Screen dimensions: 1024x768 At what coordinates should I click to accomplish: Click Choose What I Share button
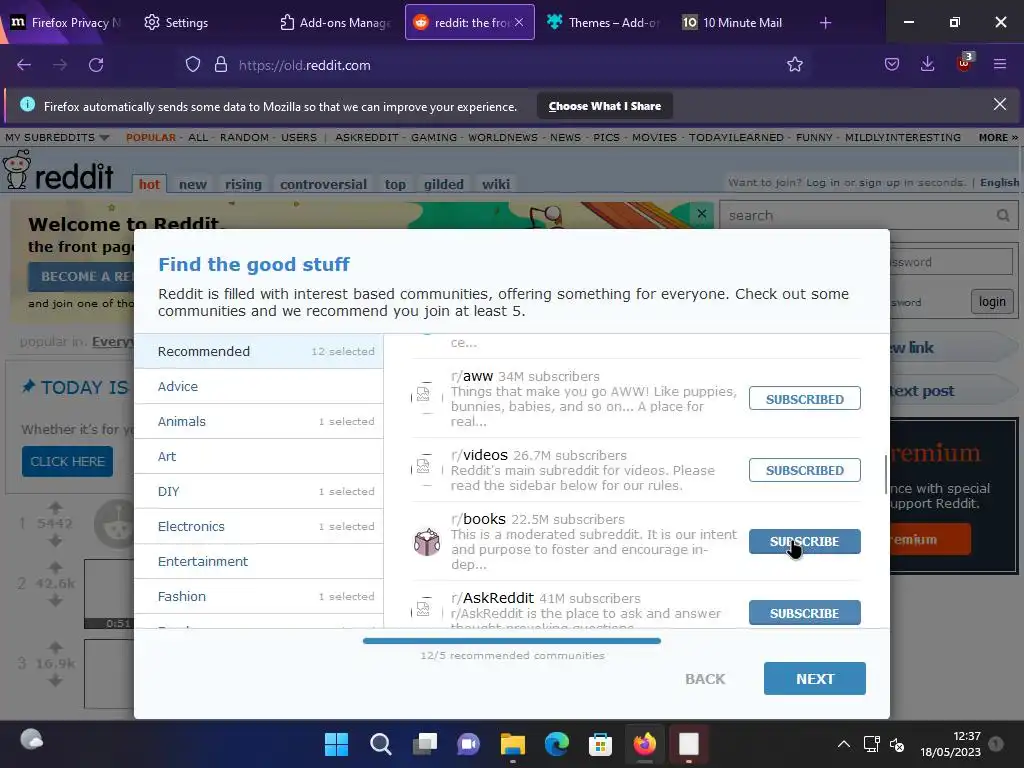tap(605, 106)
